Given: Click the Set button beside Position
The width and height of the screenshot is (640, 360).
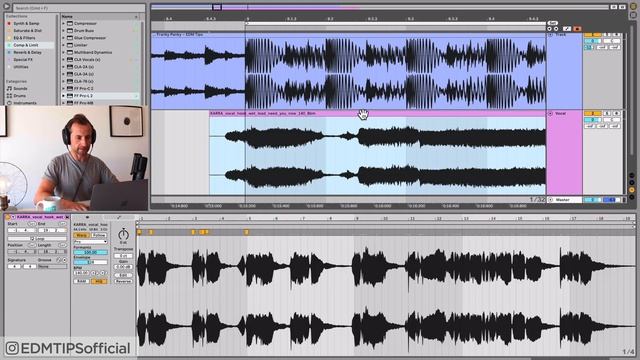Looking at the screenshot, I should [x=31, y=245].
